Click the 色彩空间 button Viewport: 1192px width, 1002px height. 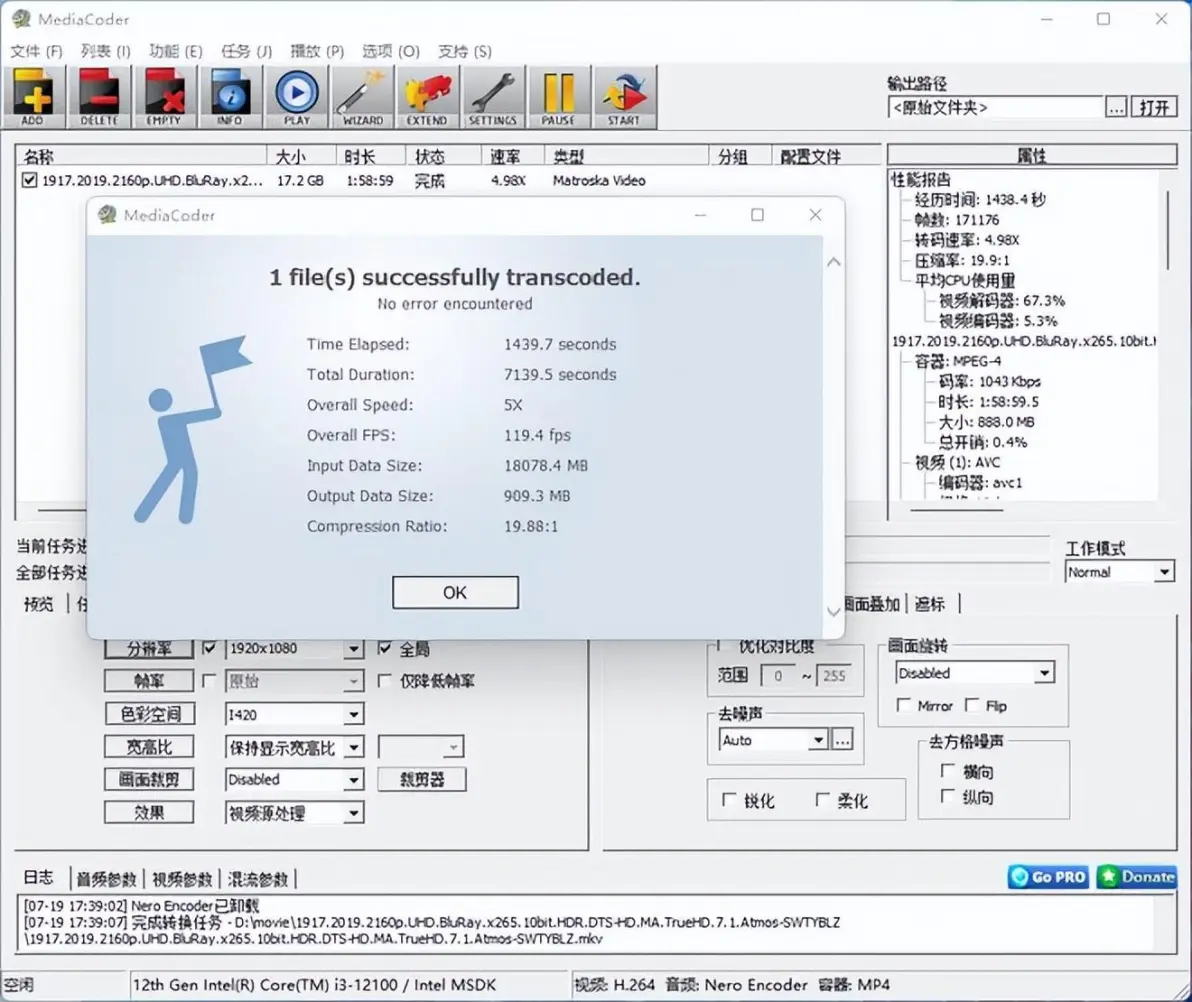click(x=149, y=714)
